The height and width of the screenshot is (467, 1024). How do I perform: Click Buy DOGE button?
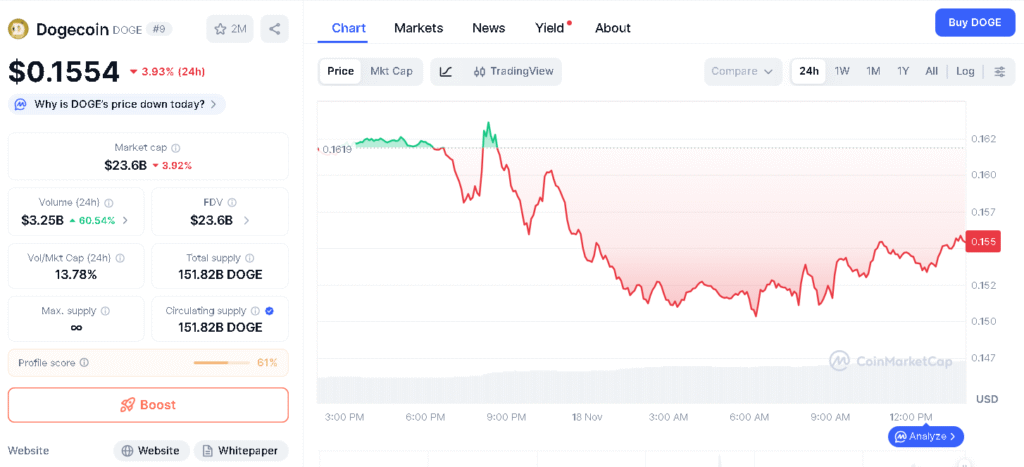pyautogui.click(x=975, y=22)
